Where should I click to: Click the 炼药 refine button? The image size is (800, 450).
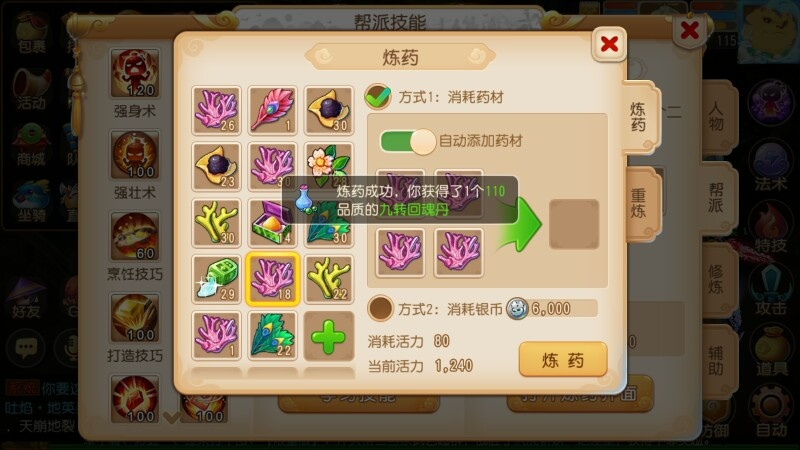[563, 360]
